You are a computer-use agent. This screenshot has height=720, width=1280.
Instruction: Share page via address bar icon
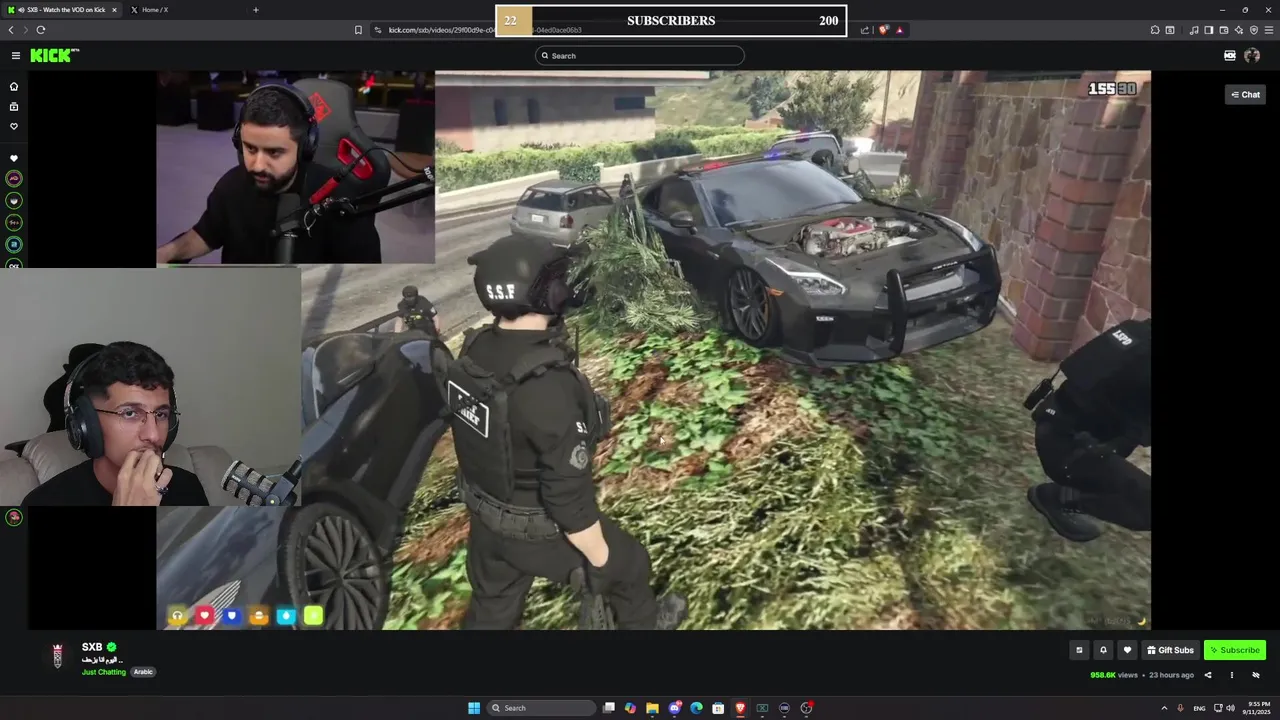click(865, 30)
